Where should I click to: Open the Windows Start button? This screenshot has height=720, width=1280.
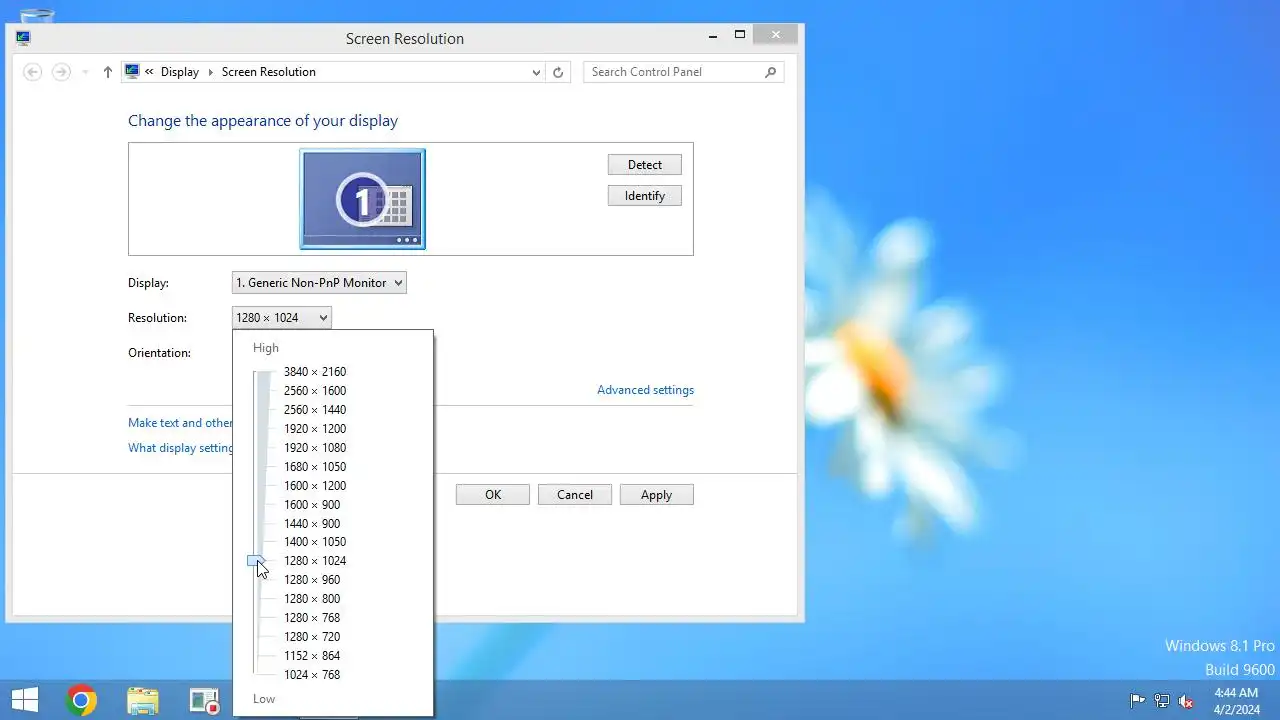tap(25, 700)
